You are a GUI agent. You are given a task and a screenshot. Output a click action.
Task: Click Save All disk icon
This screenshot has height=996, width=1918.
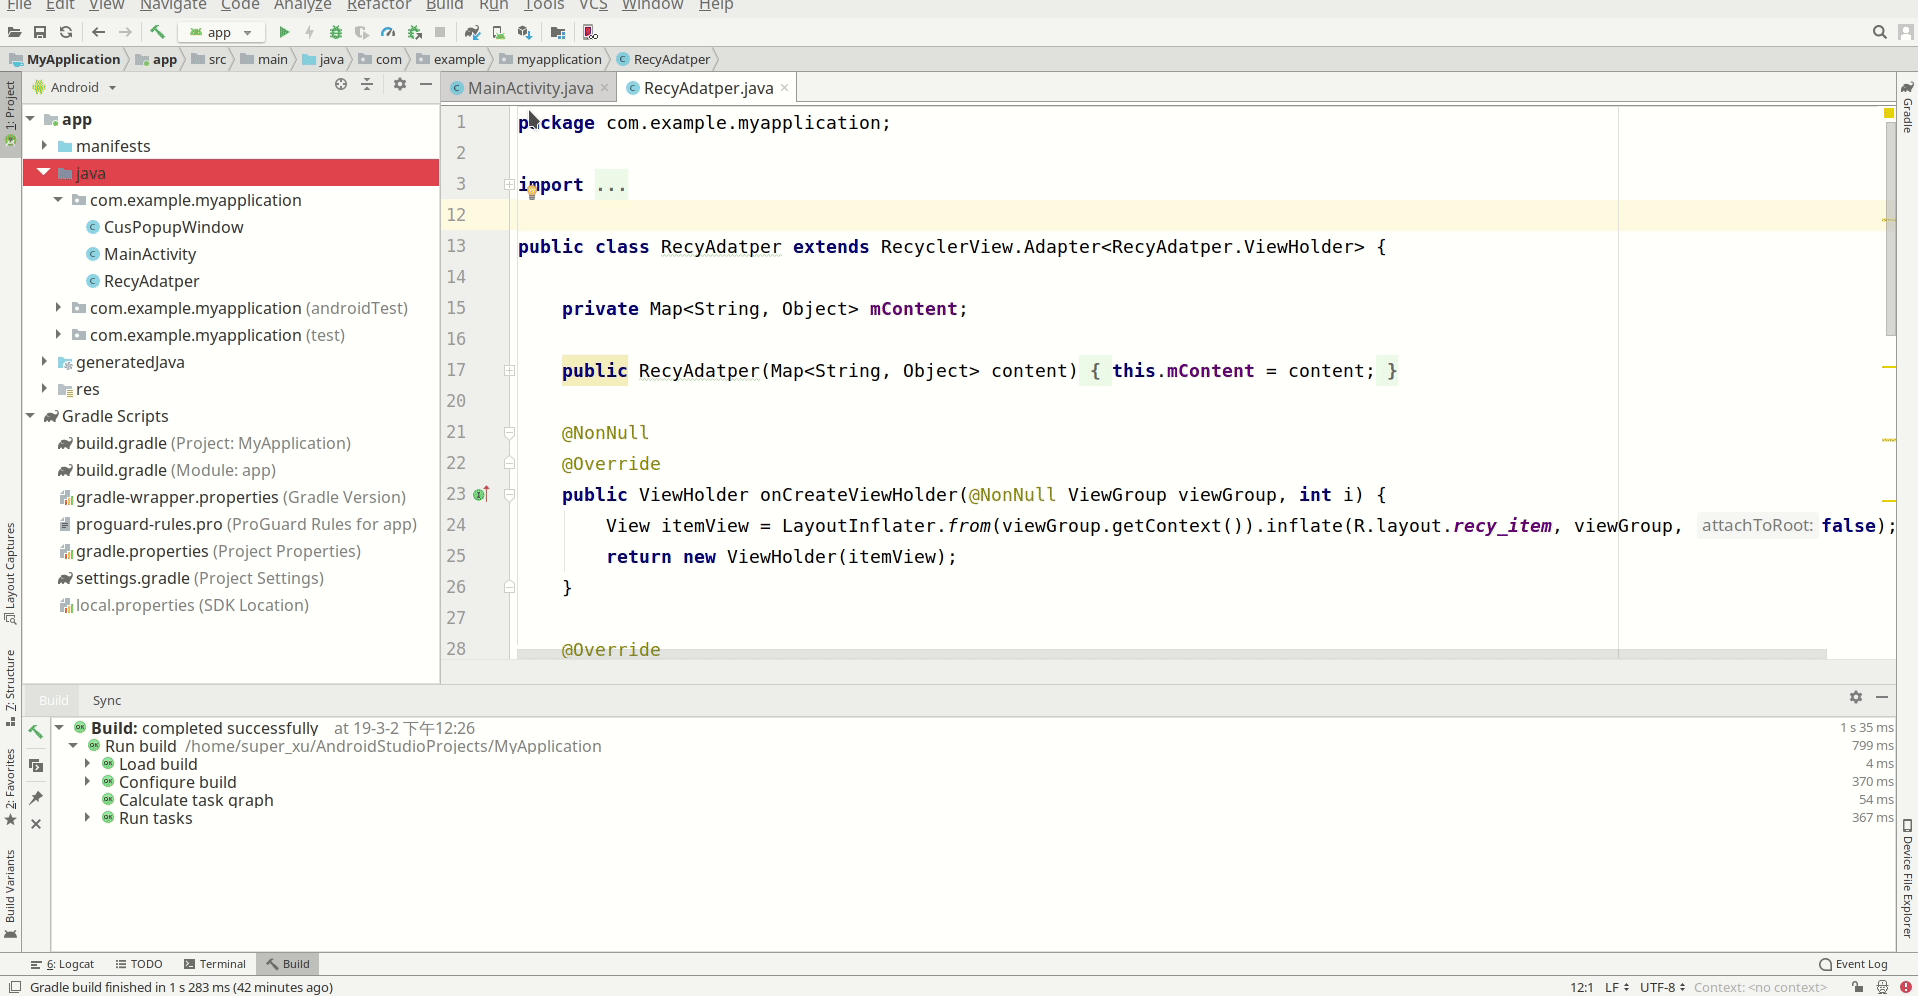pyautogui.click(x=40, y=32)
